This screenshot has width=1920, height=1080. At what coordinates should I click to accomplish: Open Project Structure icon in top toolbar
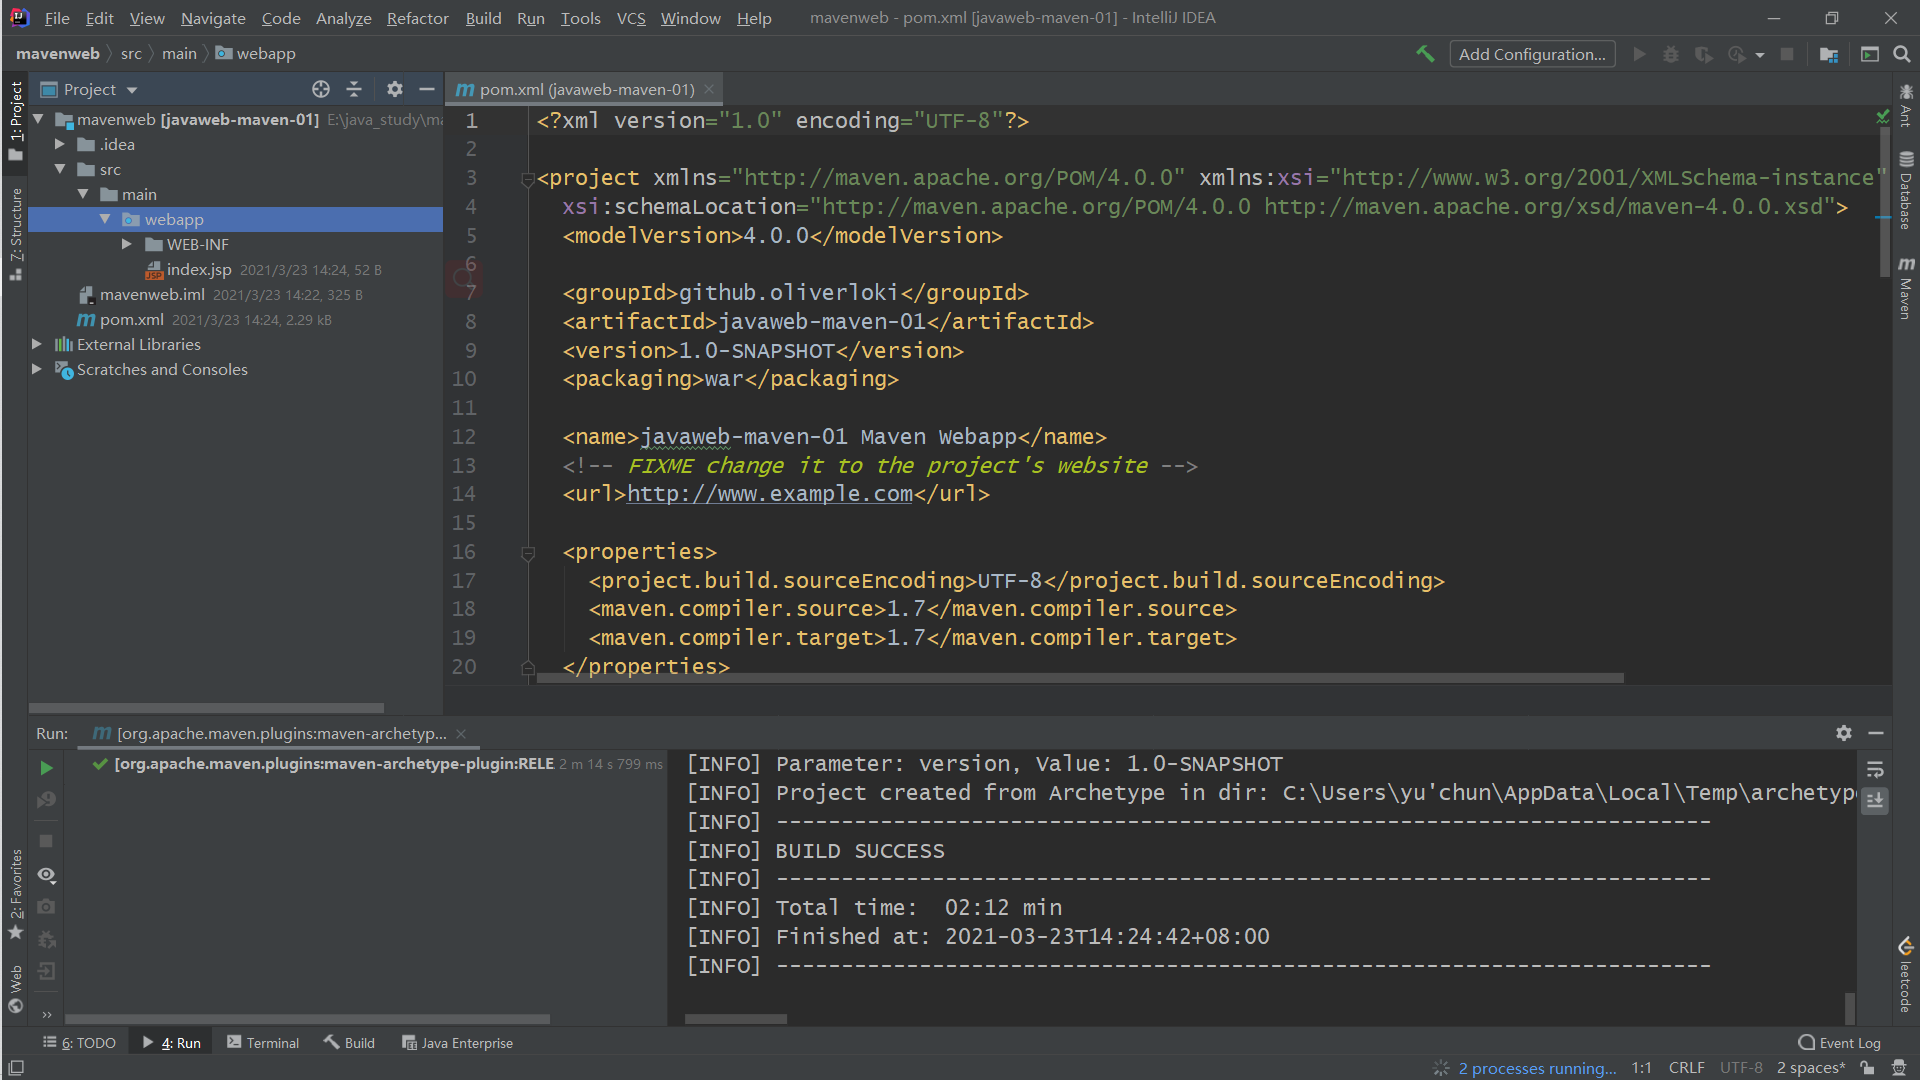[1829, 54]
